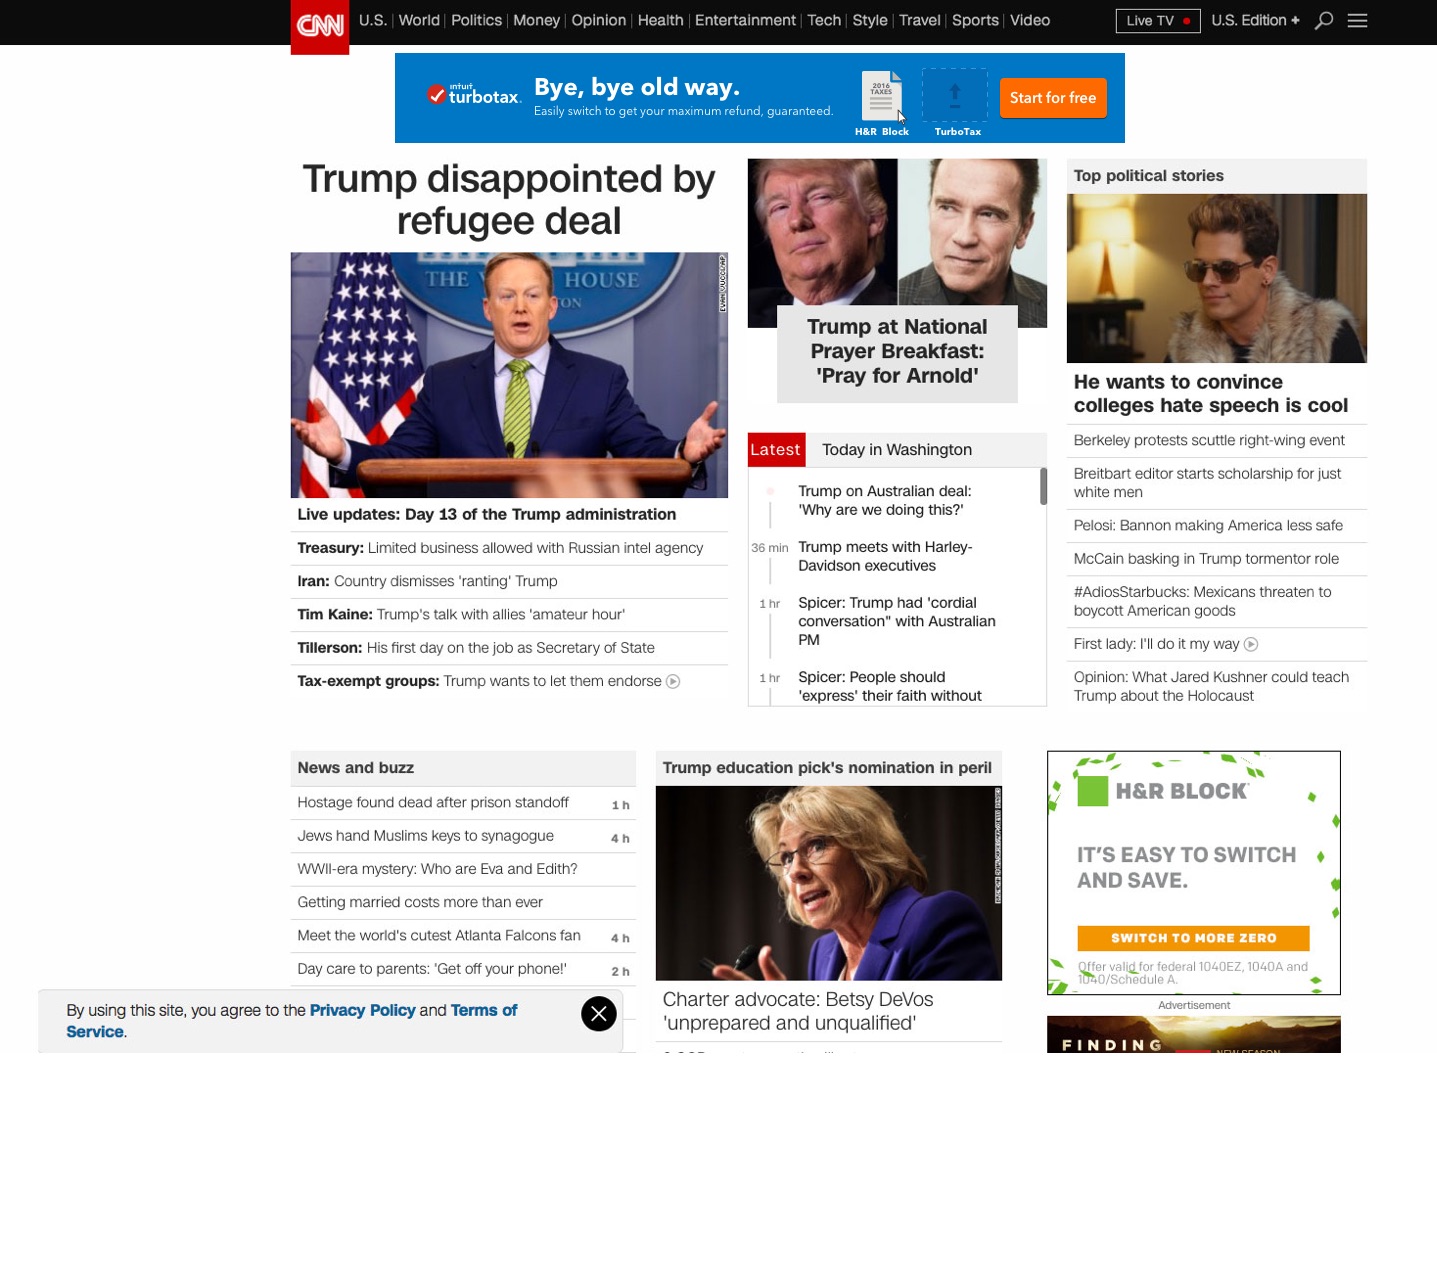Read 'Trump meets with Harley-Davidson executives'
Image resolution: width=1437 pixels, height=1286 pixels.
pyautogui.click(x=885, y=557)
